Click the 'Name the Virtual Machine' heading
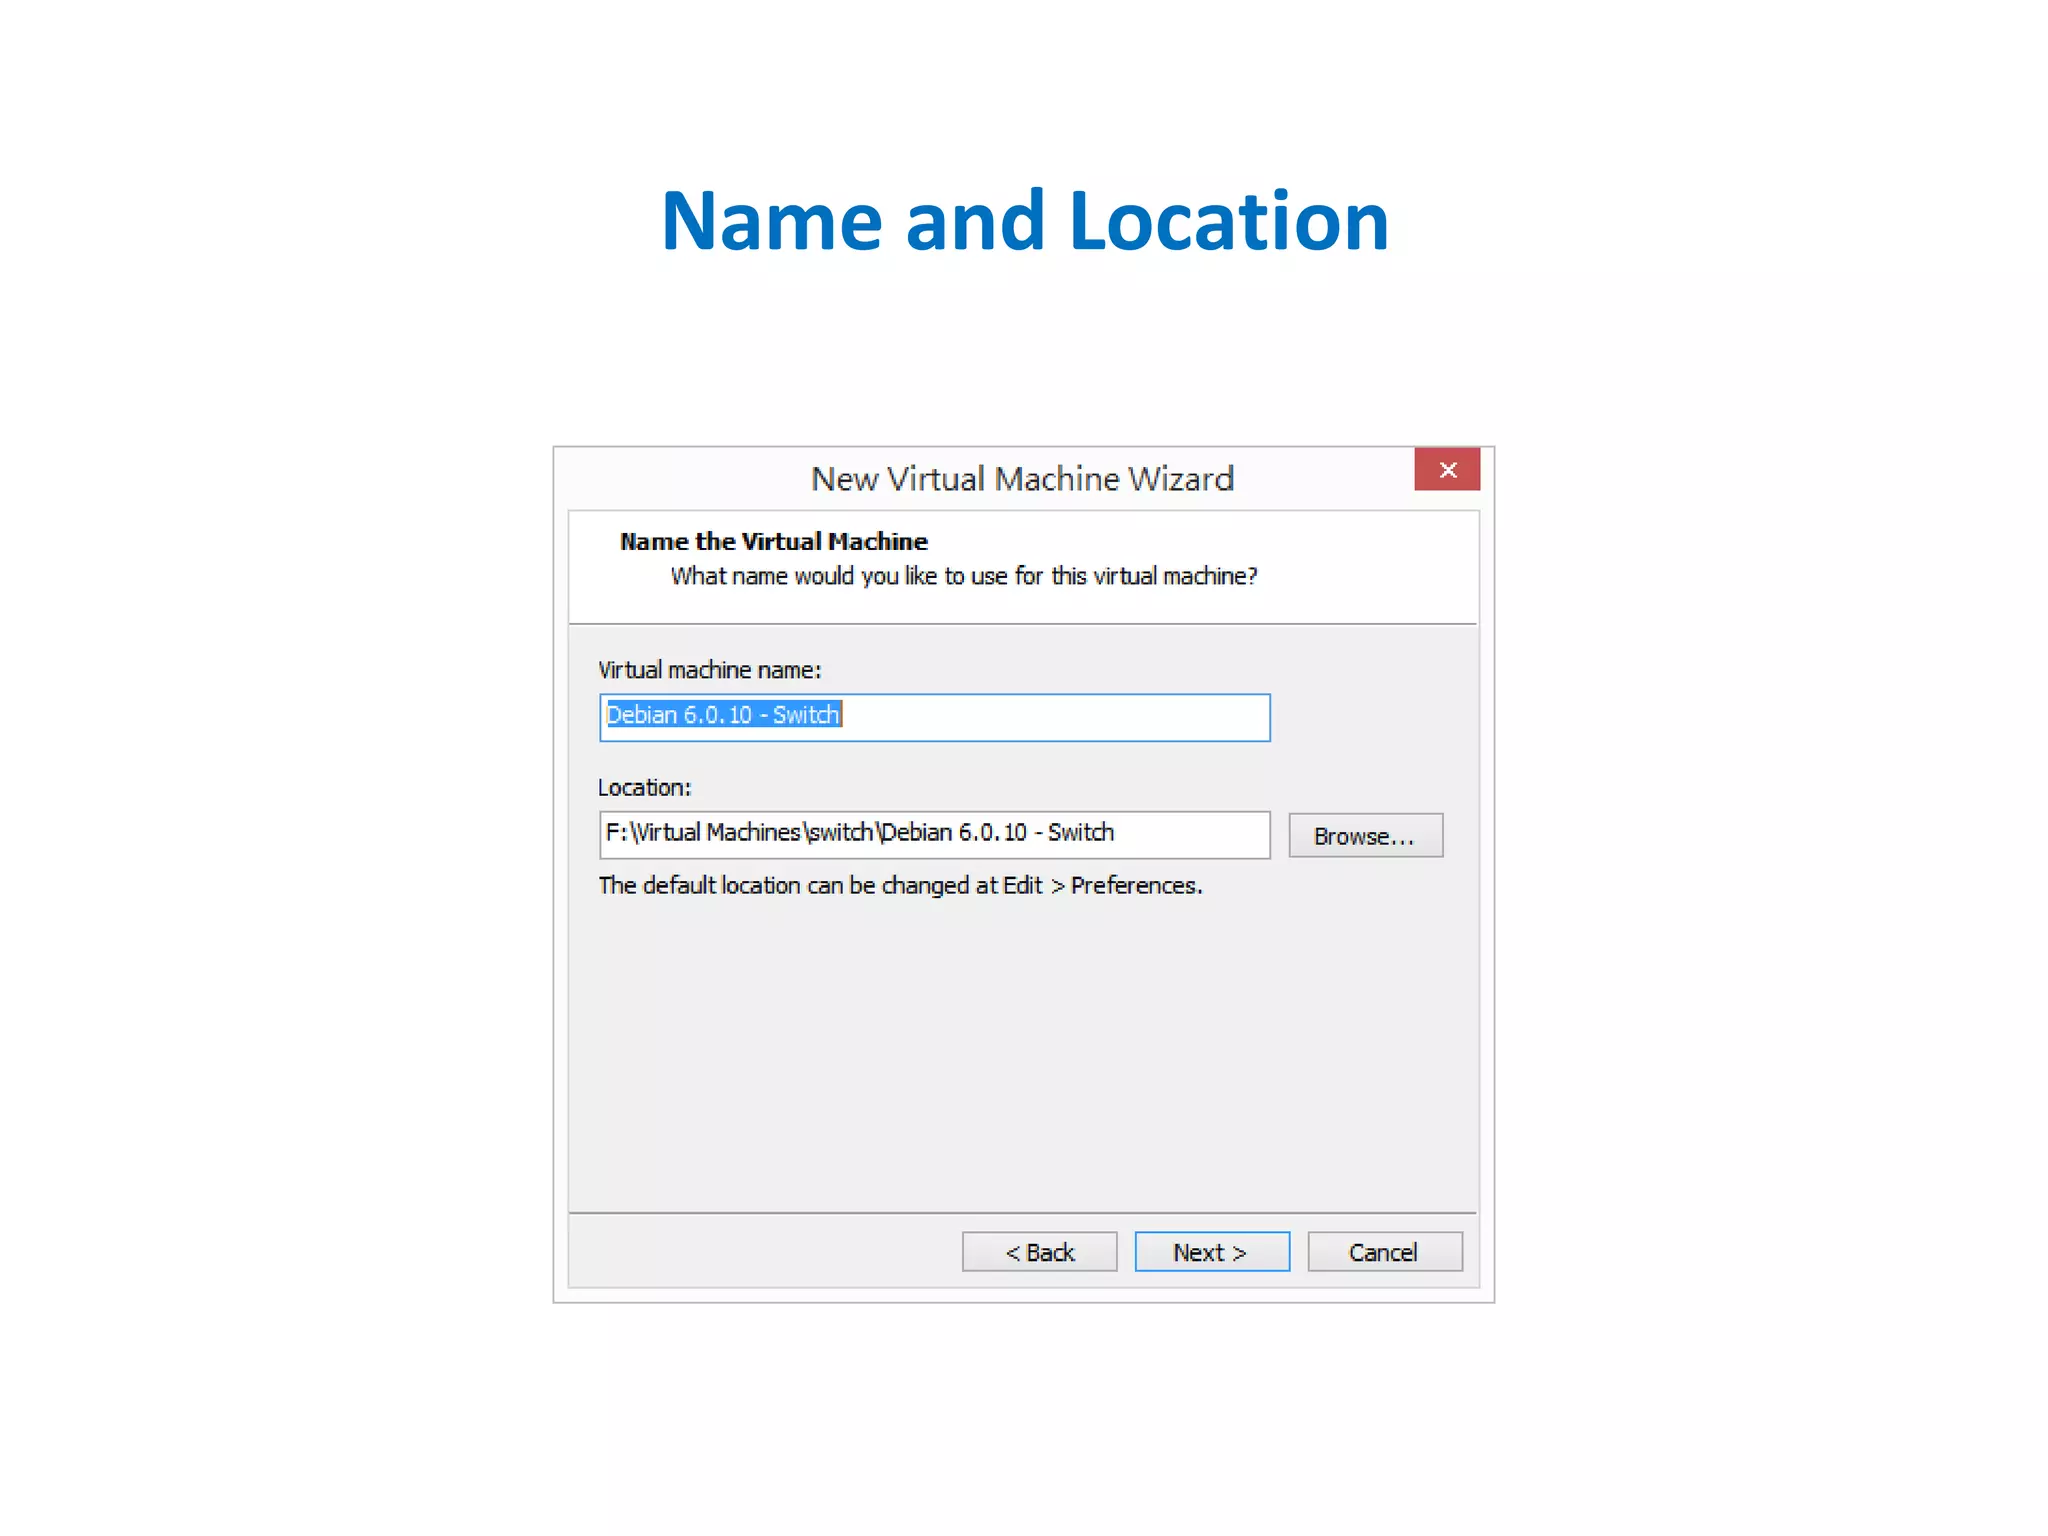Image resolution: width=2048 pixels, height=1536 pixels. coord(773,542)
